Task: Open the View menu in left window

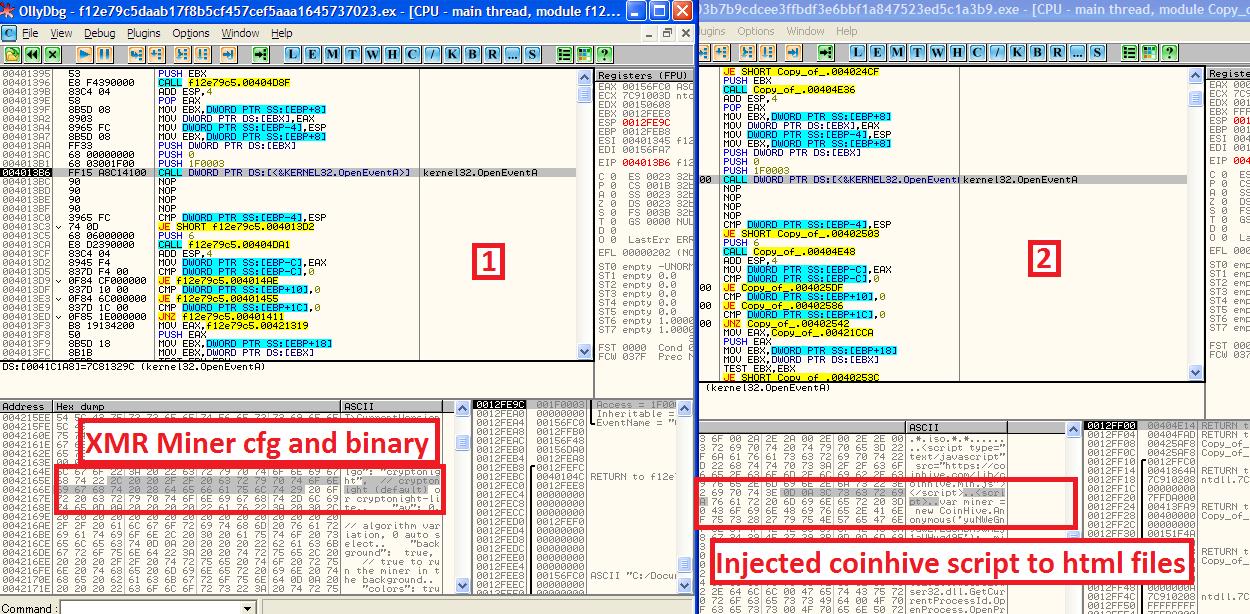Action: click(61, 33)
